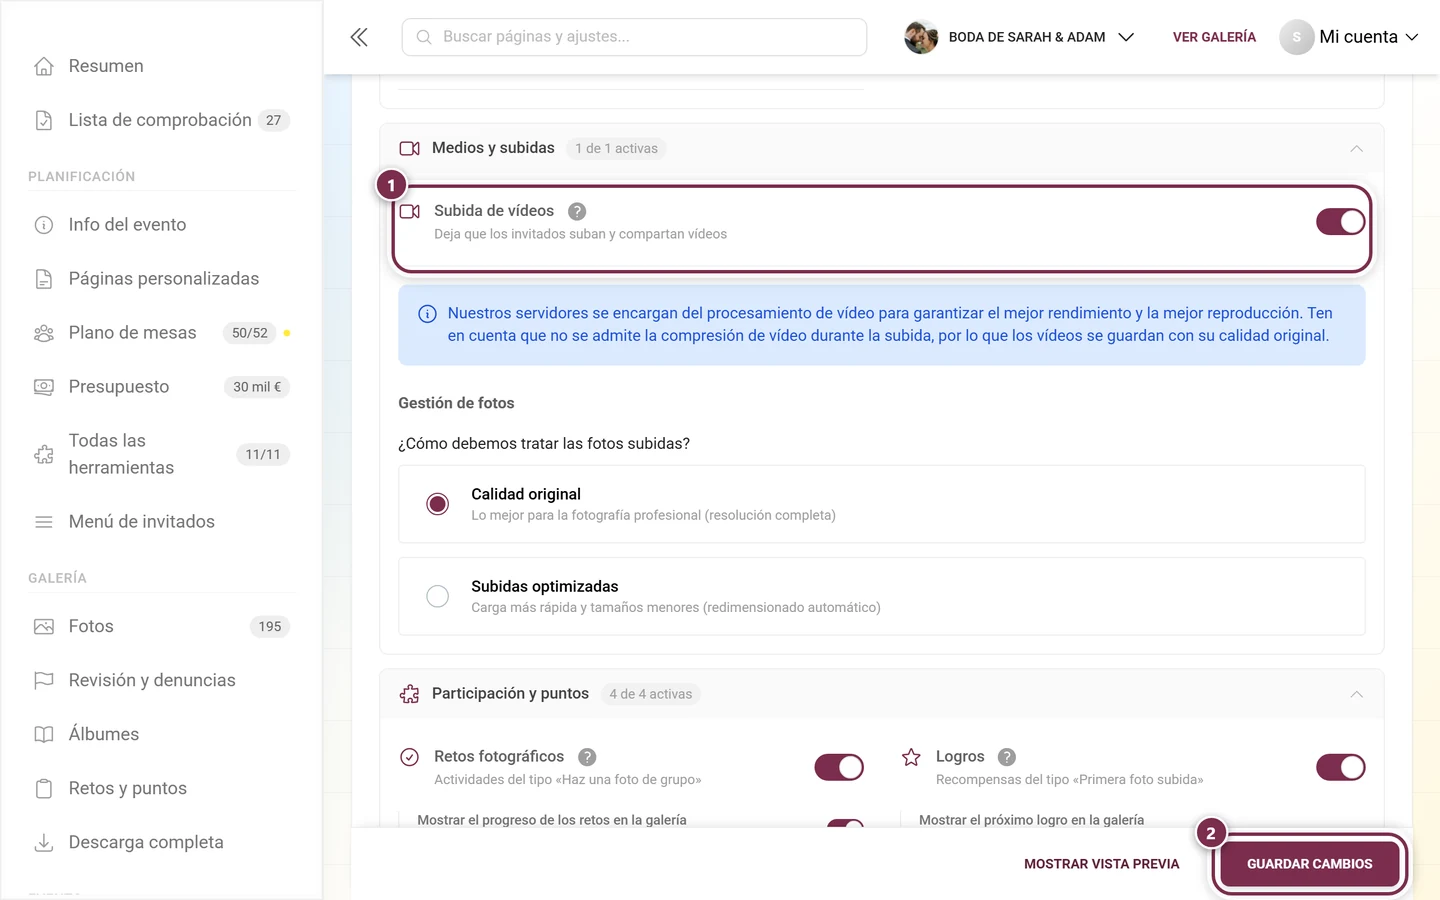This screenshot has width=1440, height=900.
Task: Click the wedding couple avatar thumbnail
Action: [921, 37]
